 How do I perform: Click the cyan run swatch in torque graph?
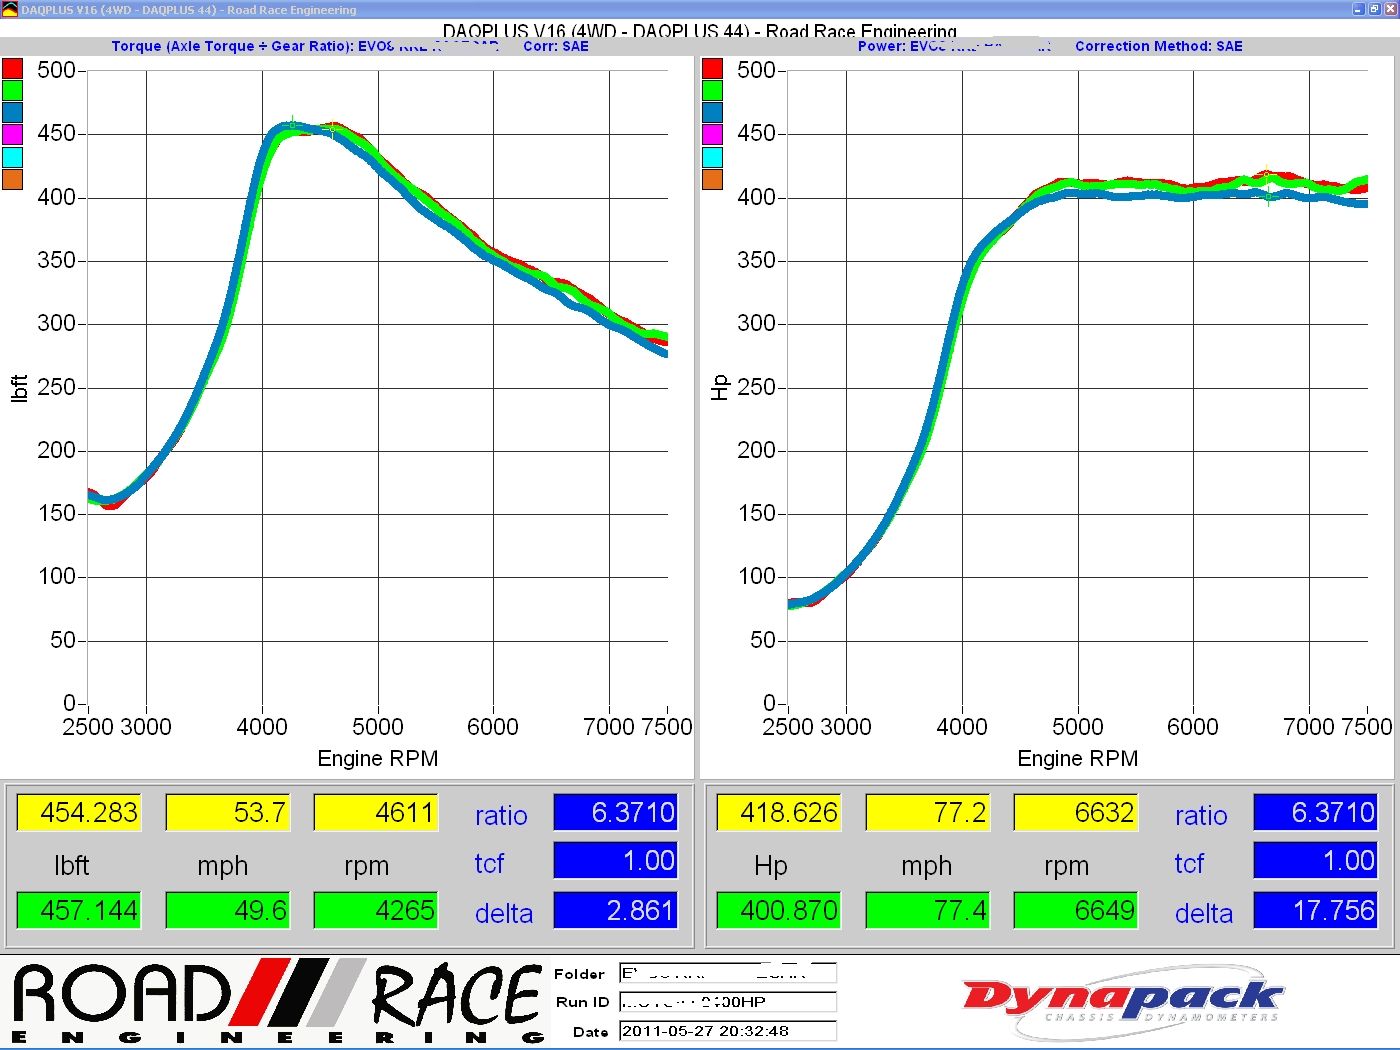point(12,157)
